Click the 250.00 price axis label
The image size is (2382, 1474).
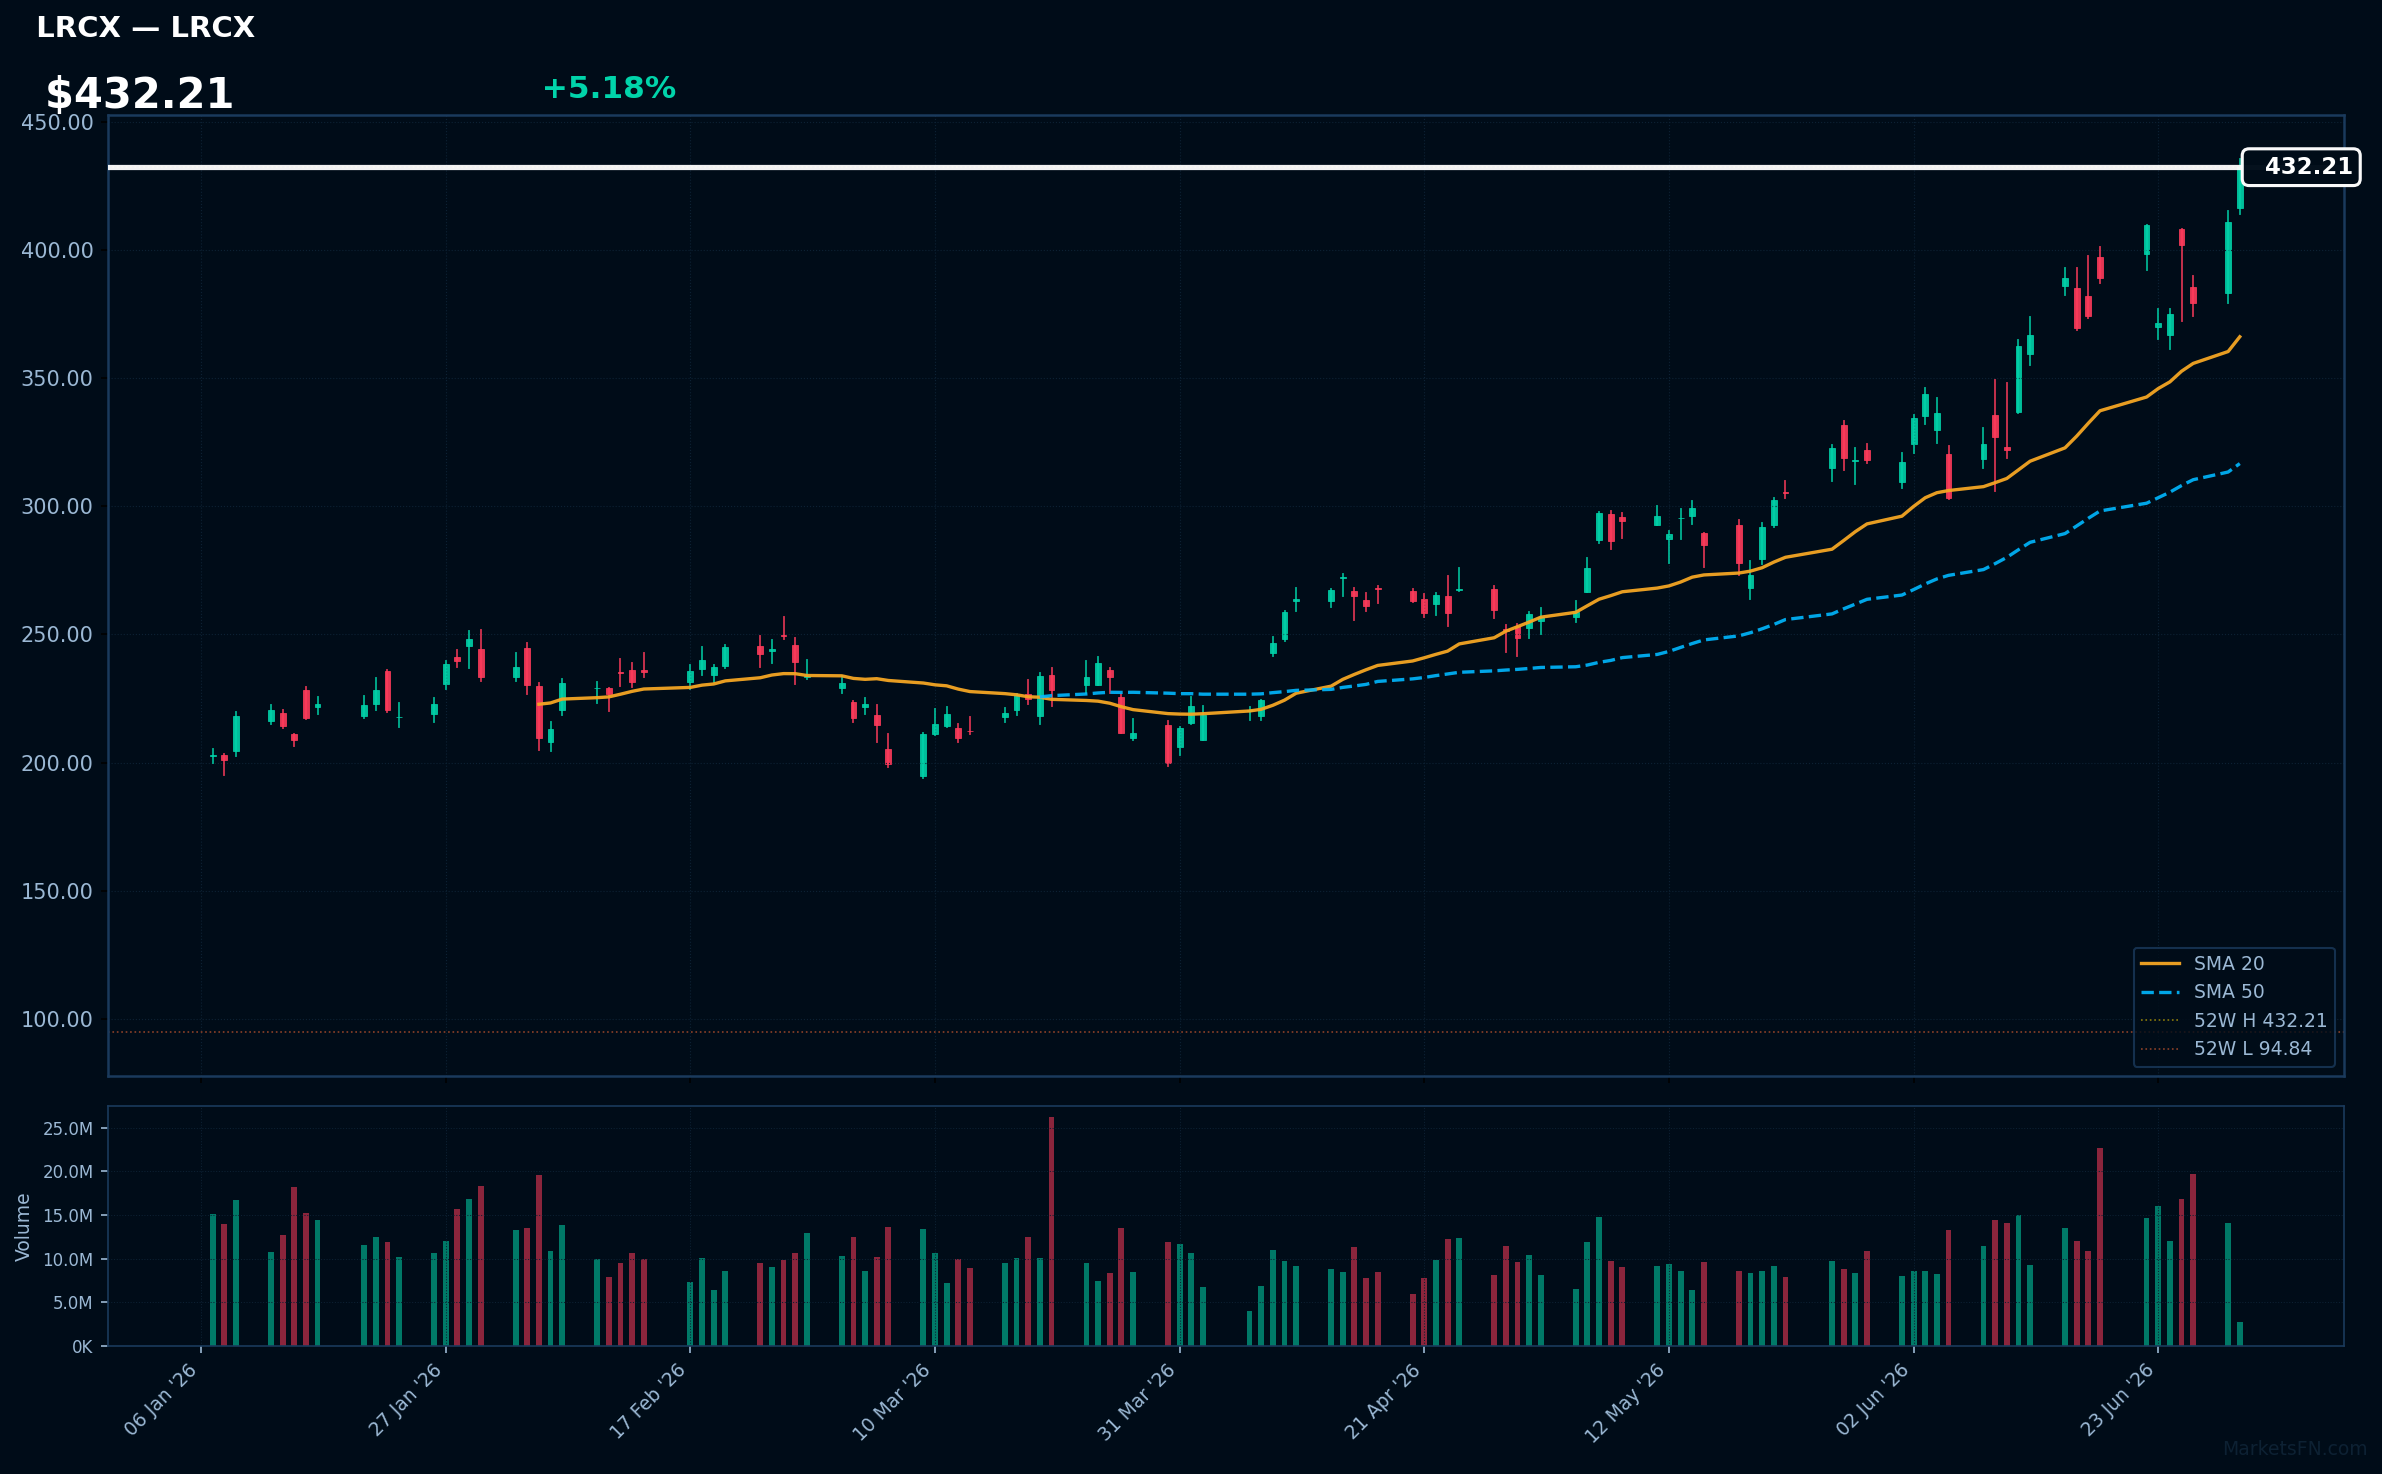[57, 634]
